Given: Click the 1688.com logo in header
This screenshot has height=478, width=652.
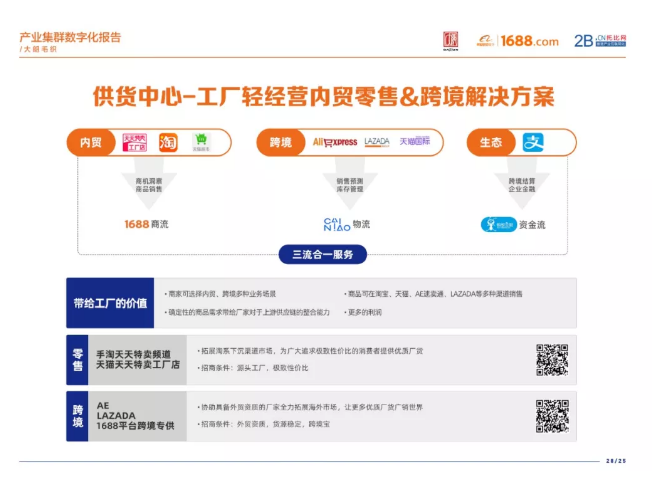Looking at the screenshot, I should pyautogui.click(x=517, y=41).
